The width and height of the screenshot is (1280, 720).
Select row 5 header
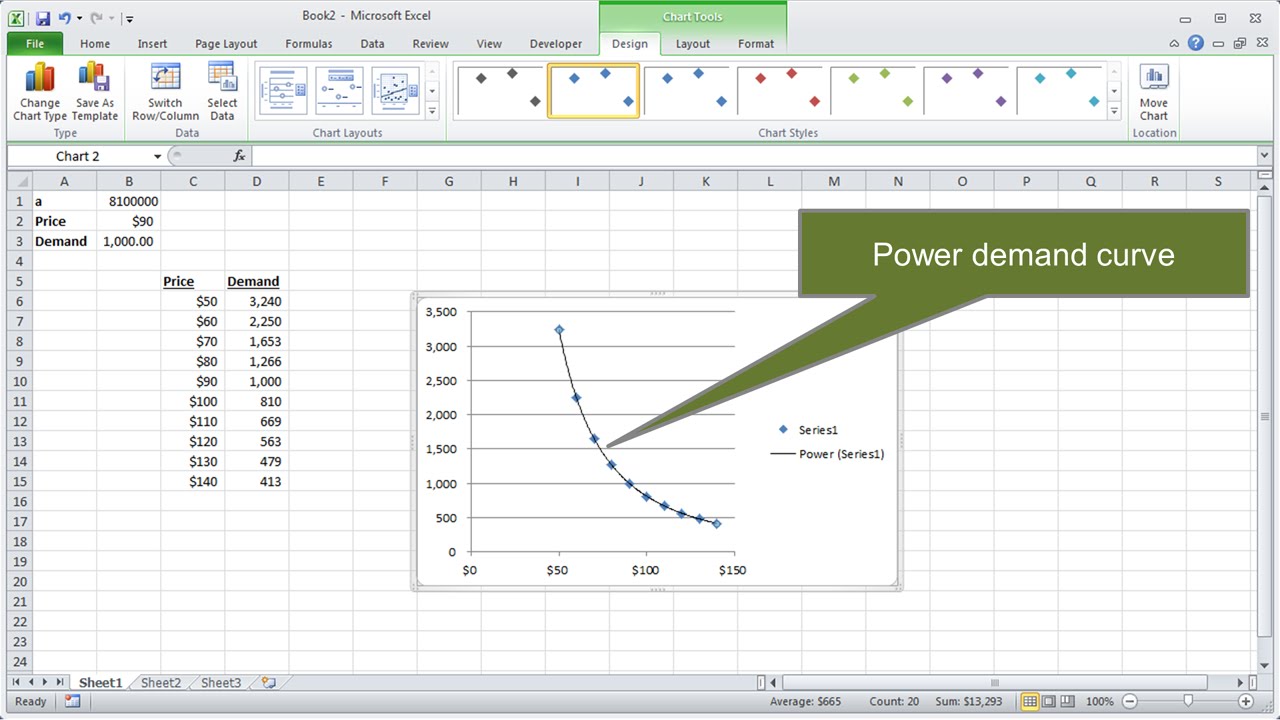(19, 281)
